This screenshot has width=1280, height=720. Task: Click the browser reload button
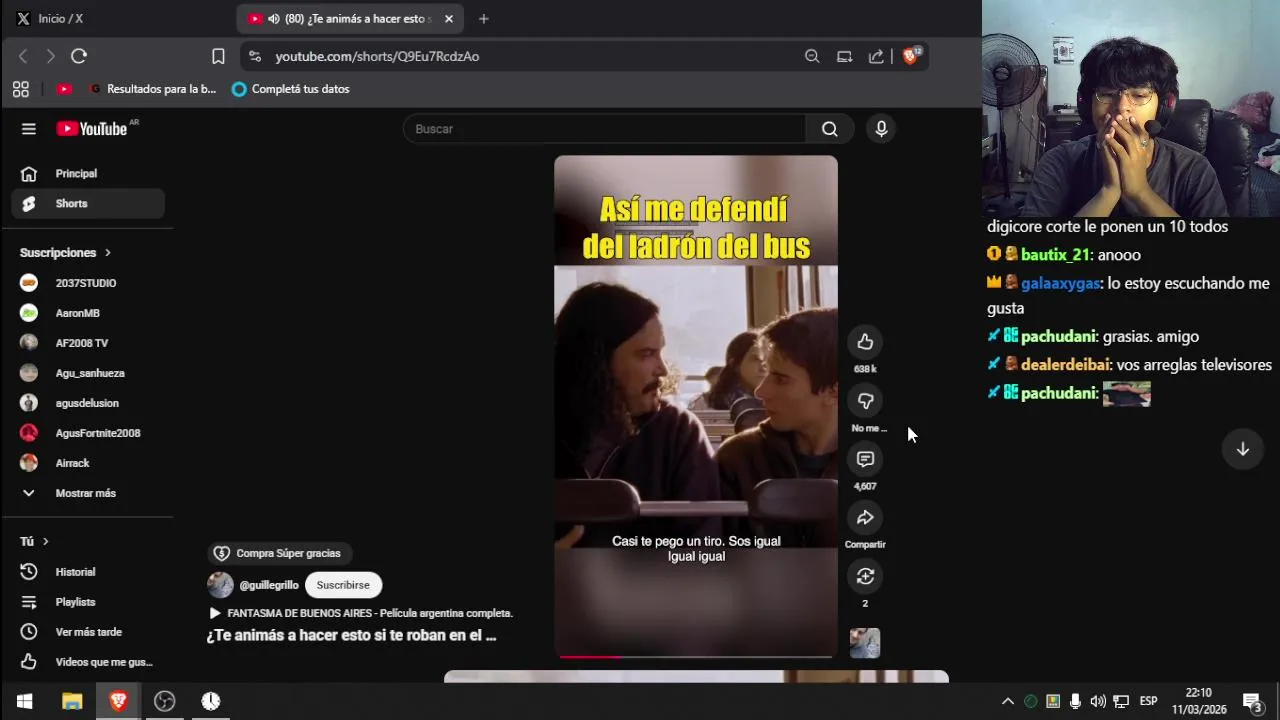click(x=79, y=56)
